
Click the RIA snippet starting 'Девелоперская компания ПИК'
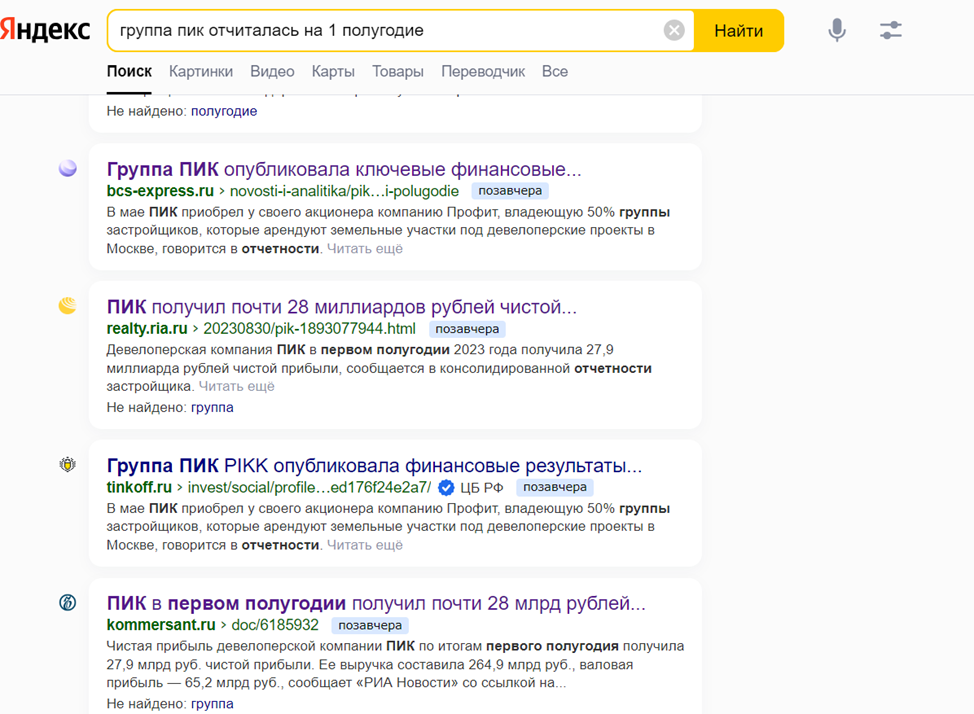pos(379,368)
